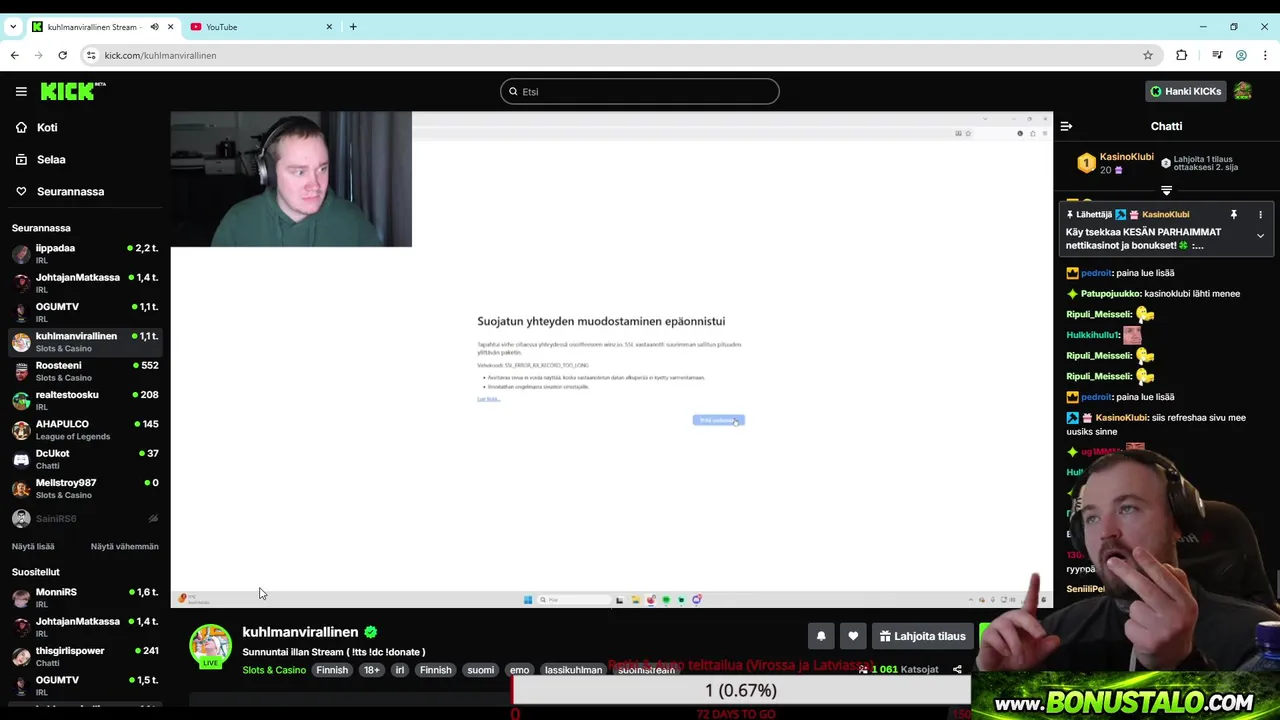The width and height of the screenshot is (1280, 720).
Task: Open pinned message three-dot options
Action: point(1260,214)
